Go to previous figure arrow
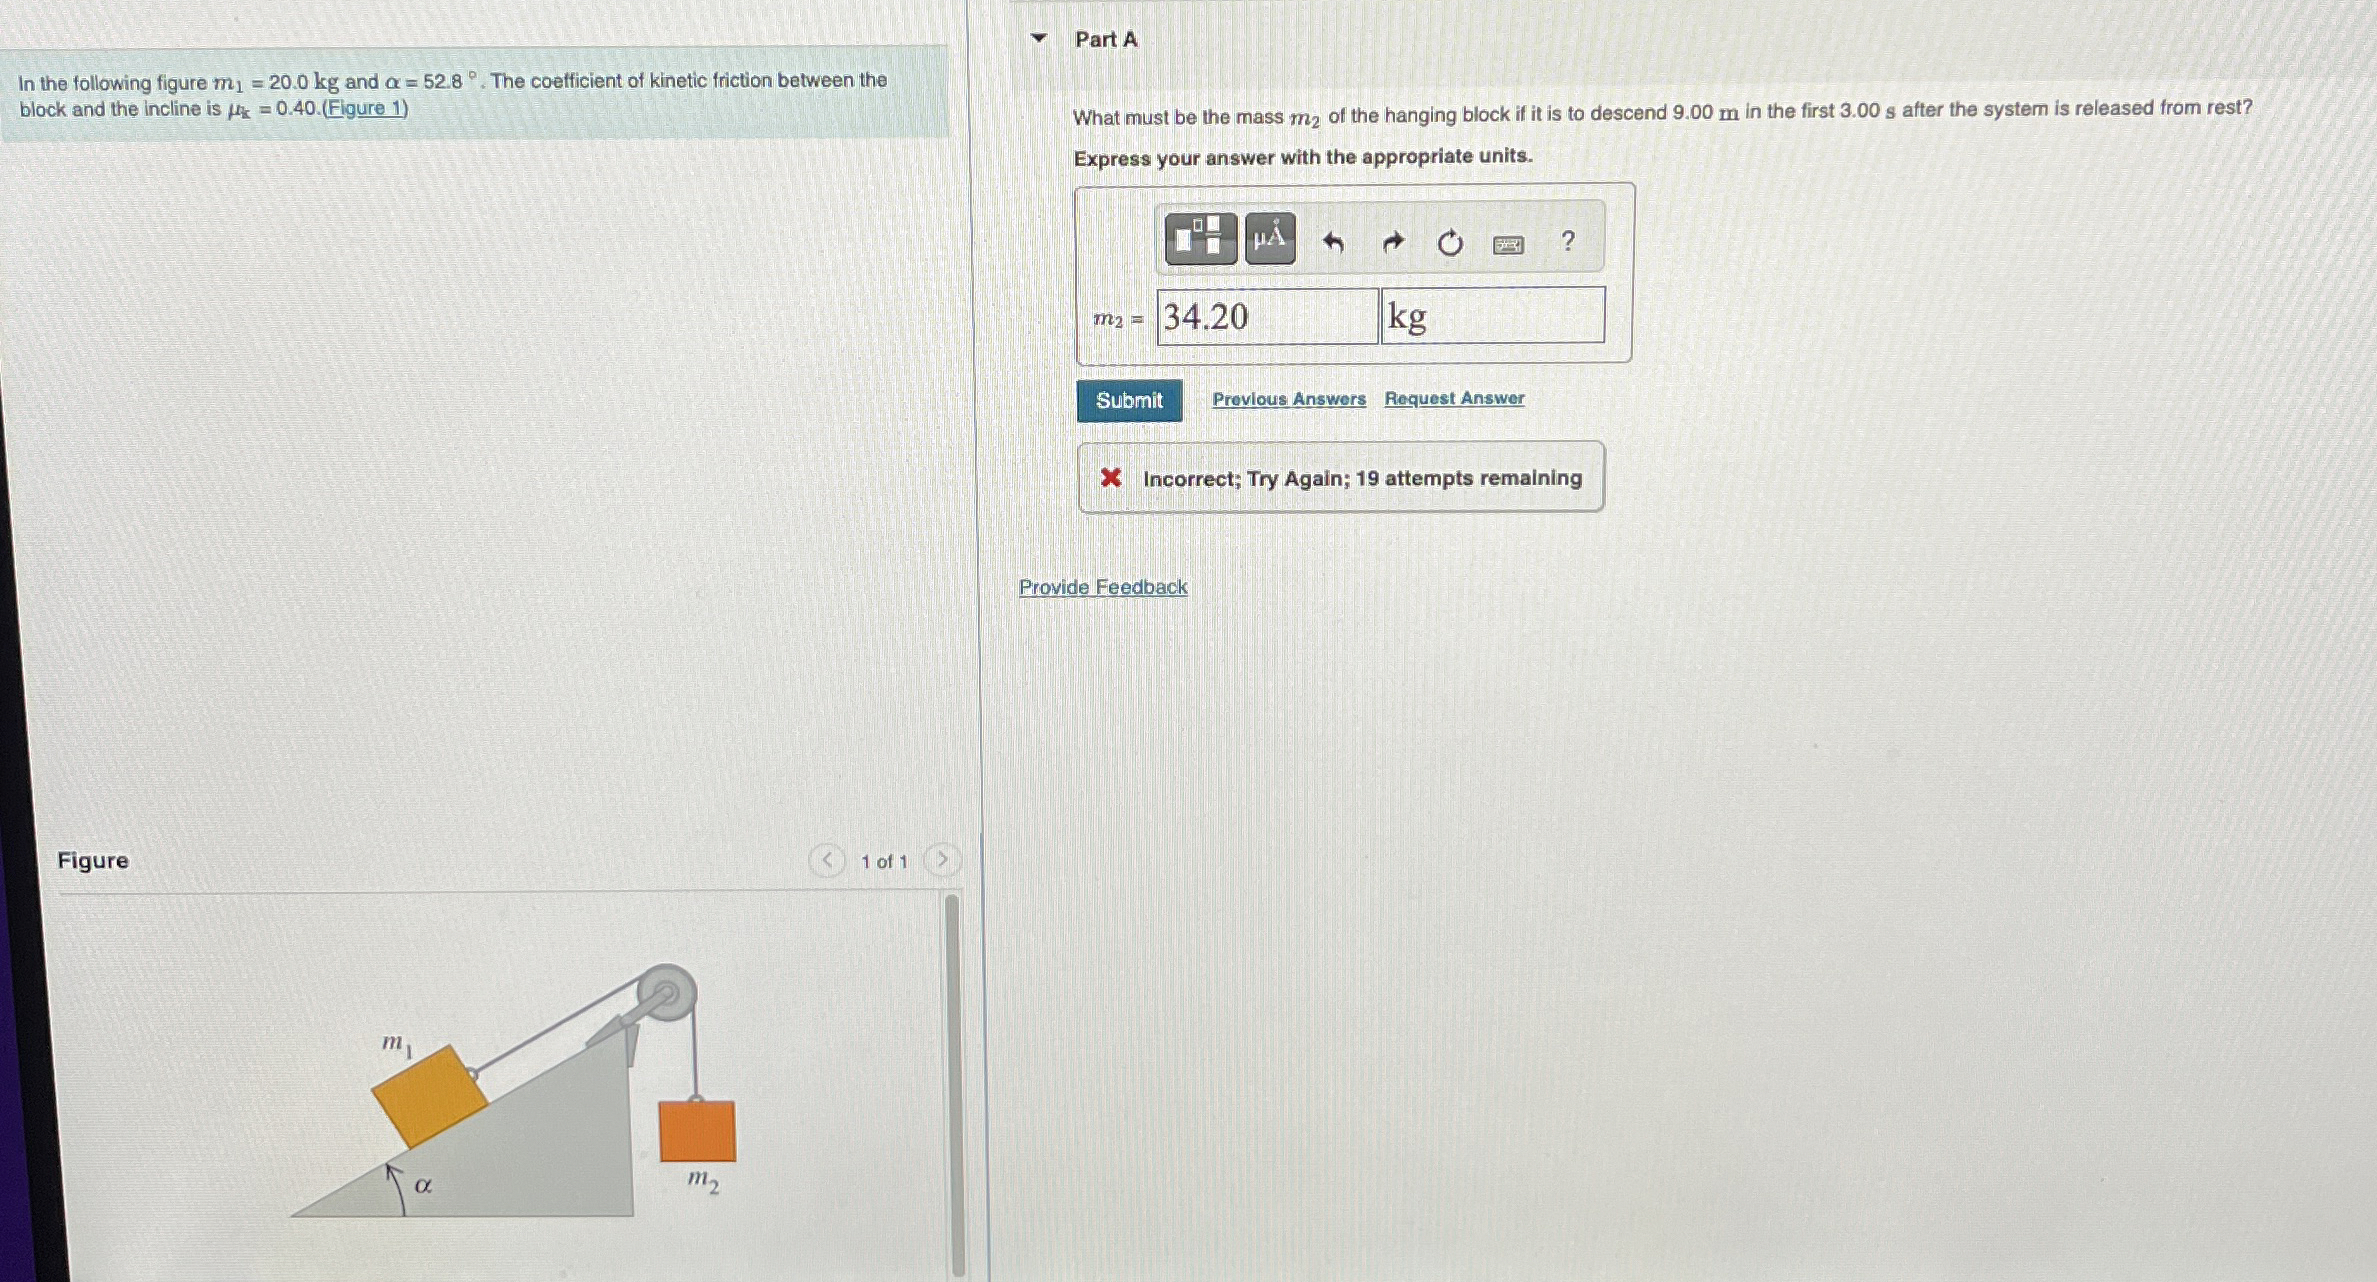Viewport: 2377px width, 1282px height. pos(826,860)
